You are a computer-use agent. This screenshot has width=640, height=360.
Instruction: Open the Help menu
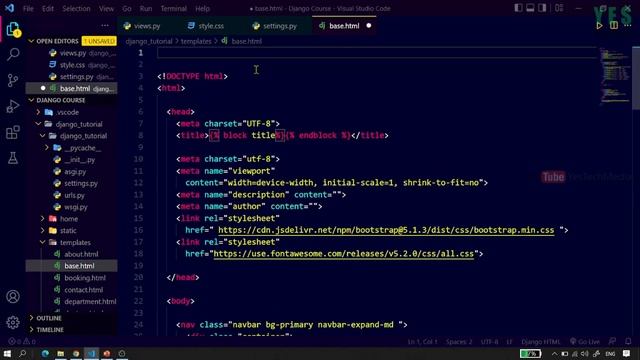[202, 9]
